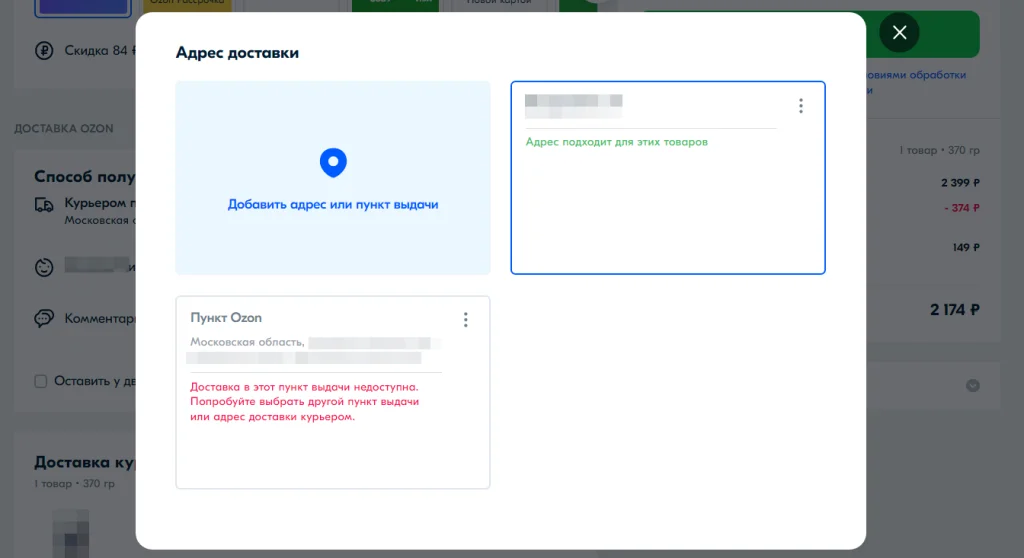1024x558 pixels.
Task: Click the Адрес подходит для этих товаров text
Action: 616,142
